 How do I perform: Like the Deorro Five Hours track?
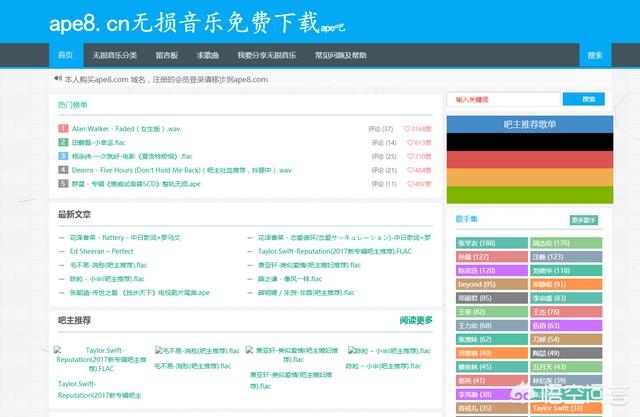410,171
